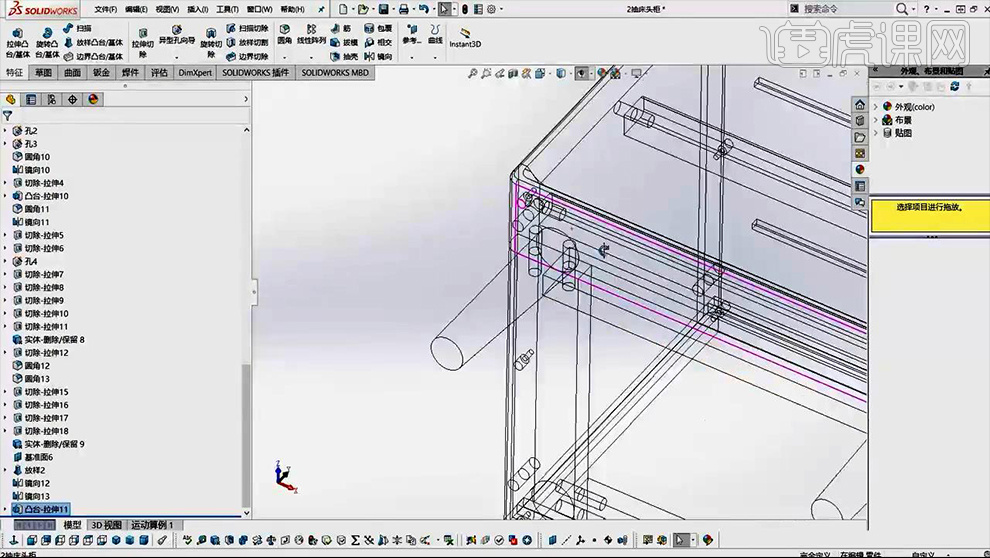Switch to the 钣金 sheet metal tab

point(102,73)
